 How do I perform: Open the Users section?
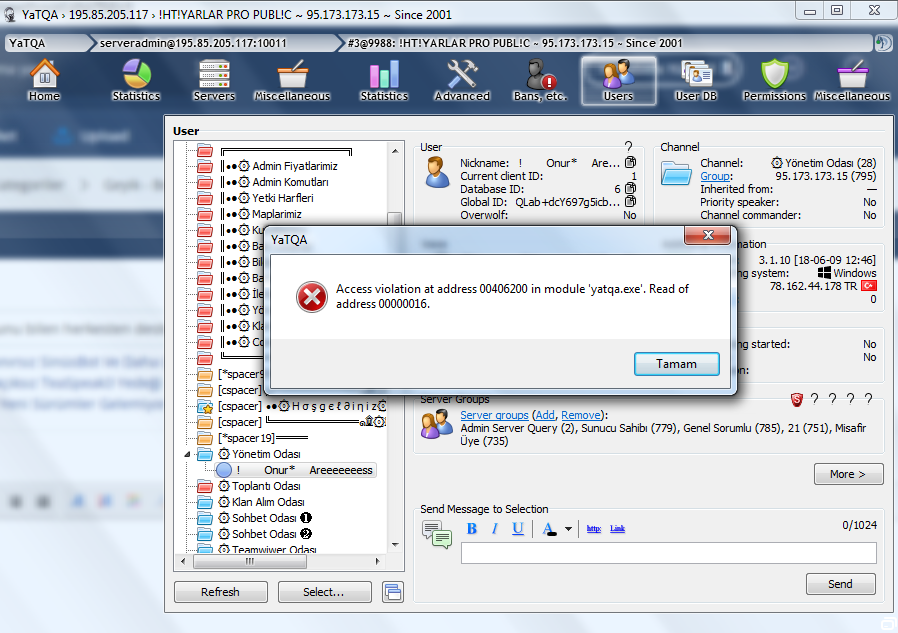pyautogui.click(x=619, y=81)
